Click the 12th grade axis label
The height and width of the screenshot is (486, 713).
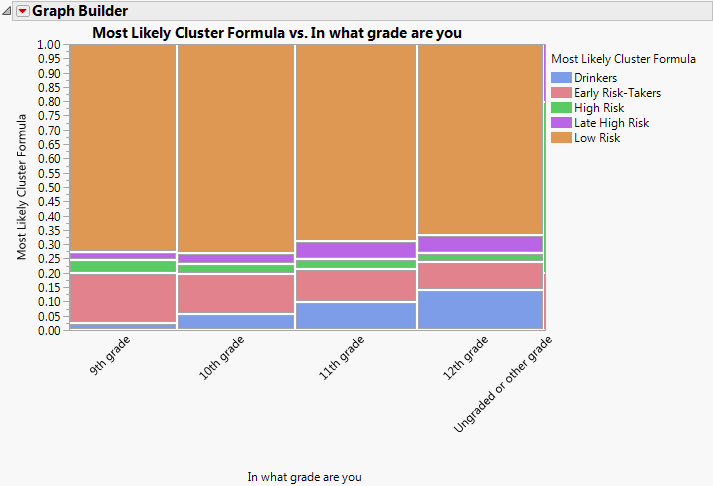tap(466, 357)
